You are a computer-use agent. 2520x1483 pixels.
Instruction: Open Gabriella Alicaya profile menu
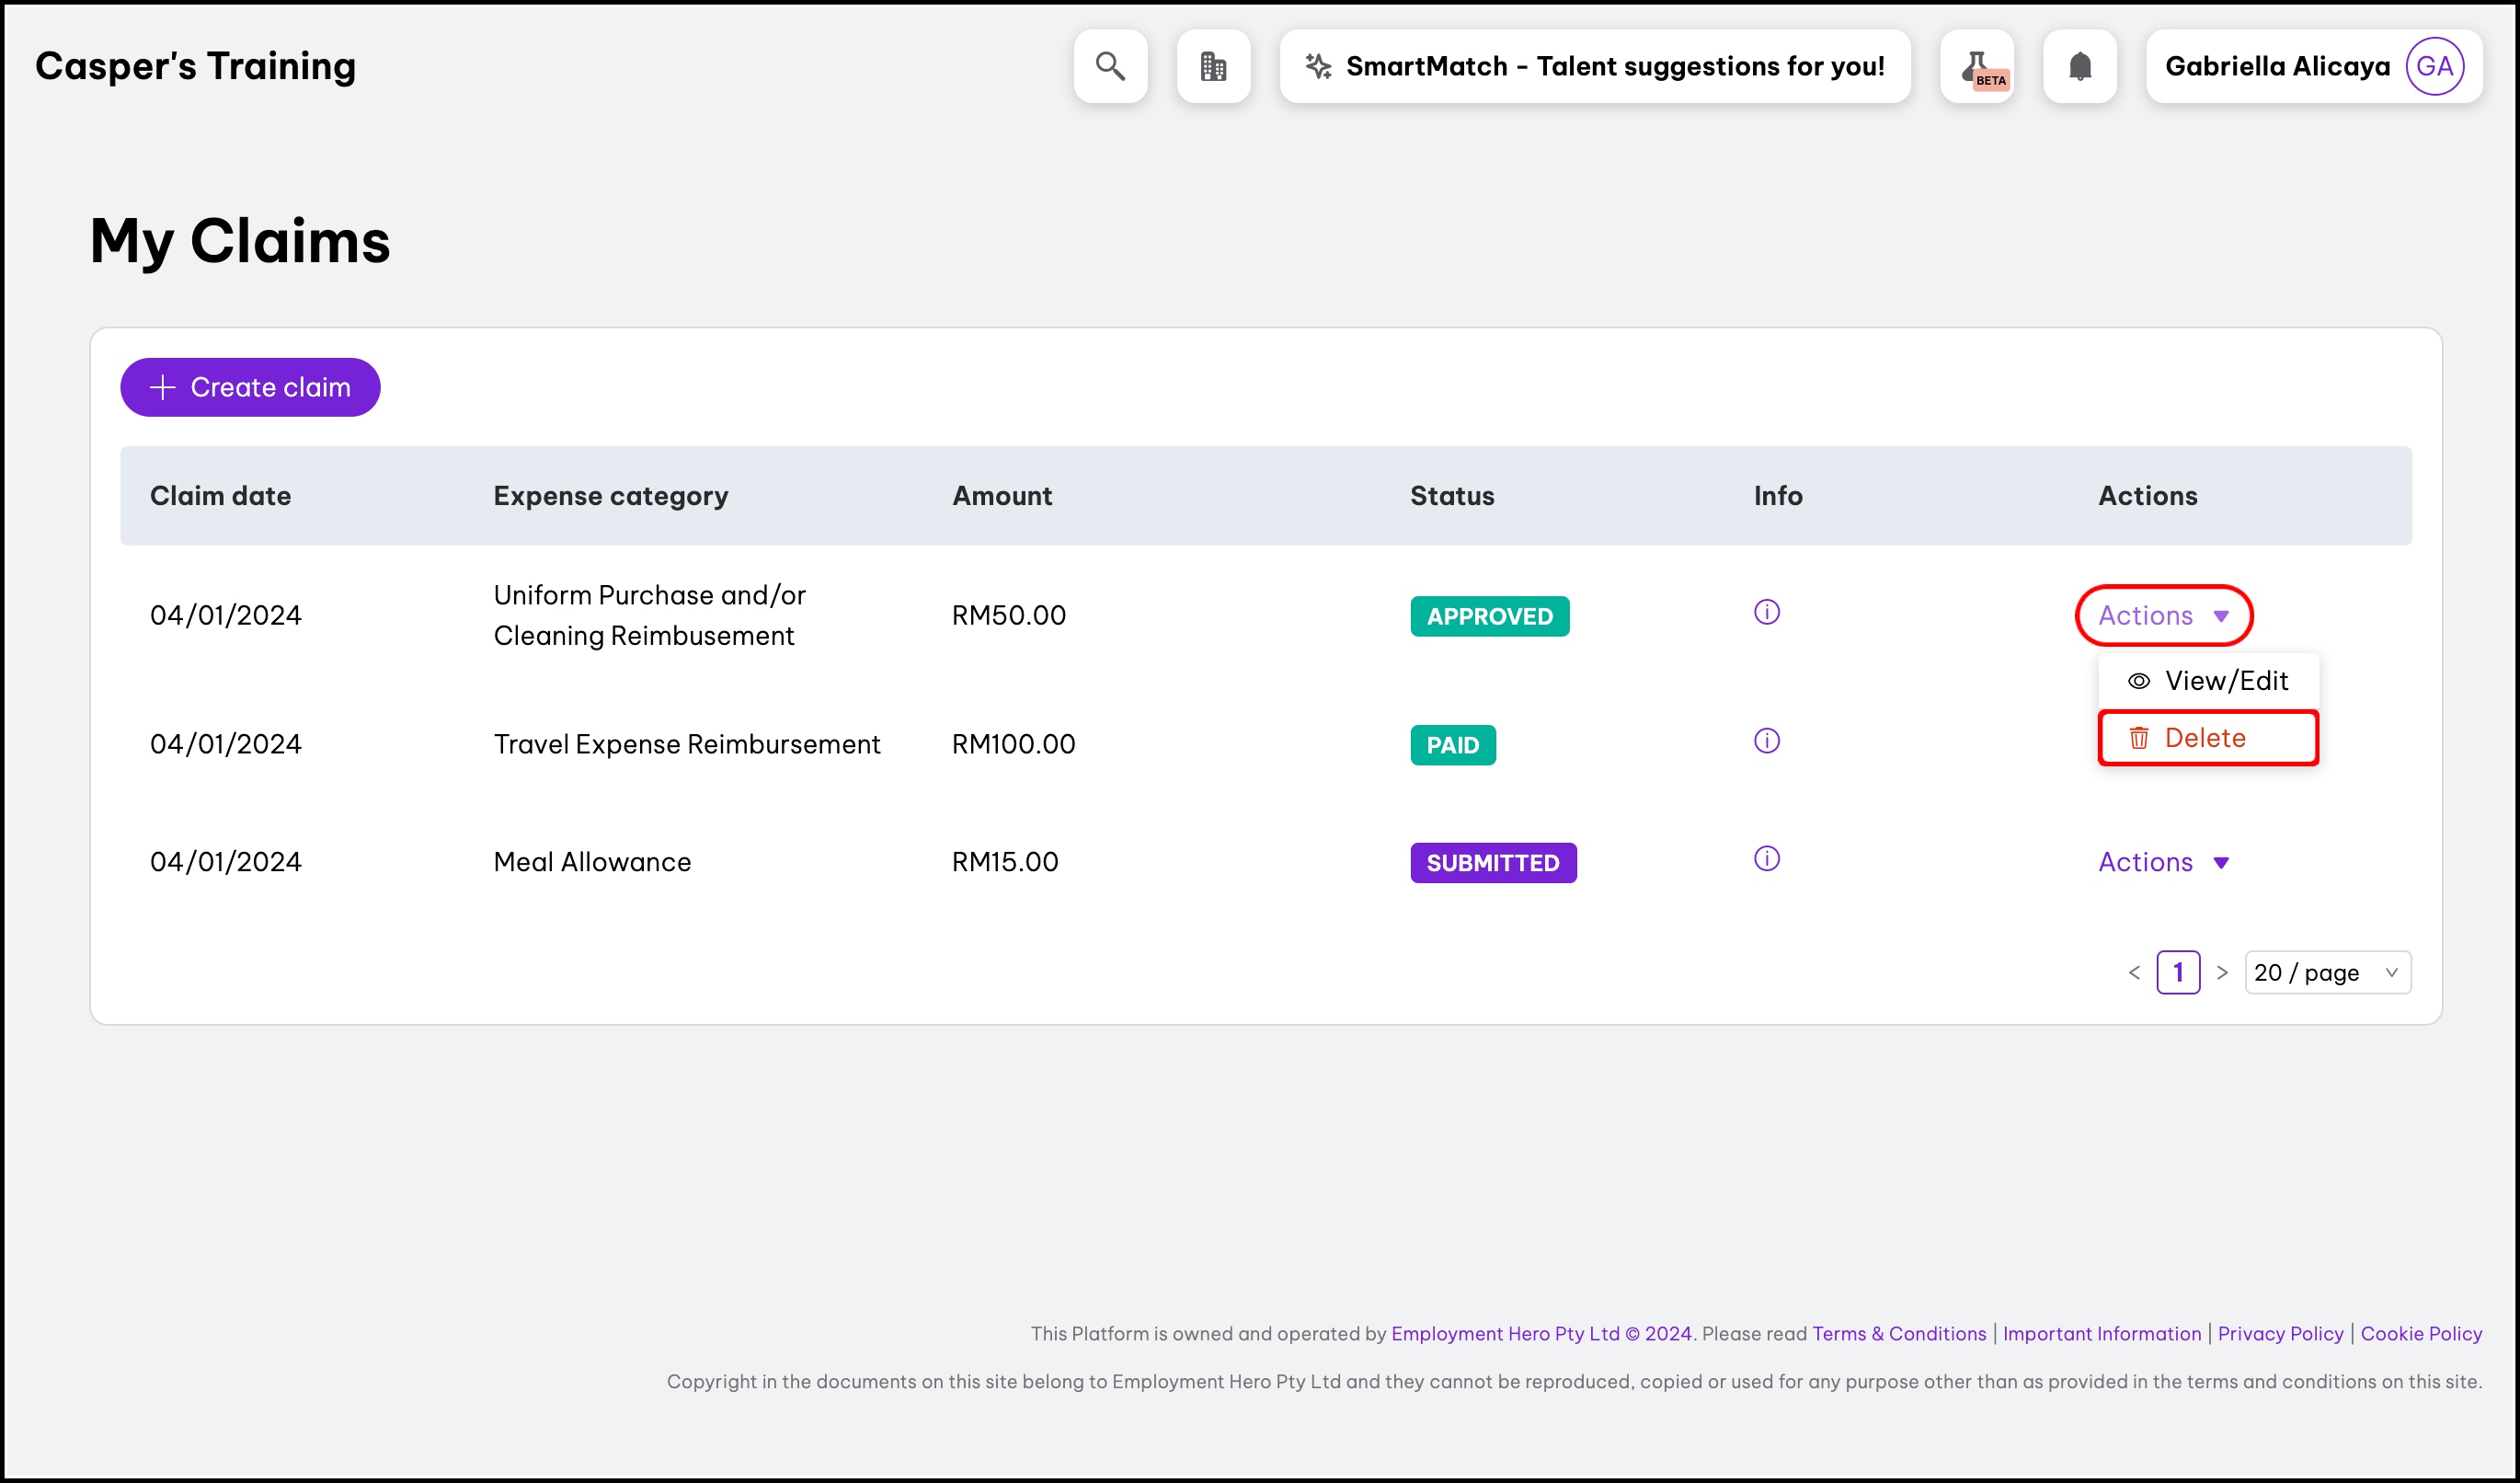click(2314, 66)
